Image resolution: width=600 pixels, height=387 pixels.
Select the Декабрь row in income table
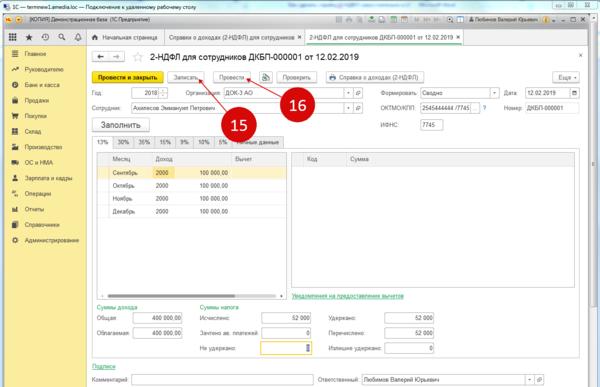pyautogui.click(x=191, y=211)
